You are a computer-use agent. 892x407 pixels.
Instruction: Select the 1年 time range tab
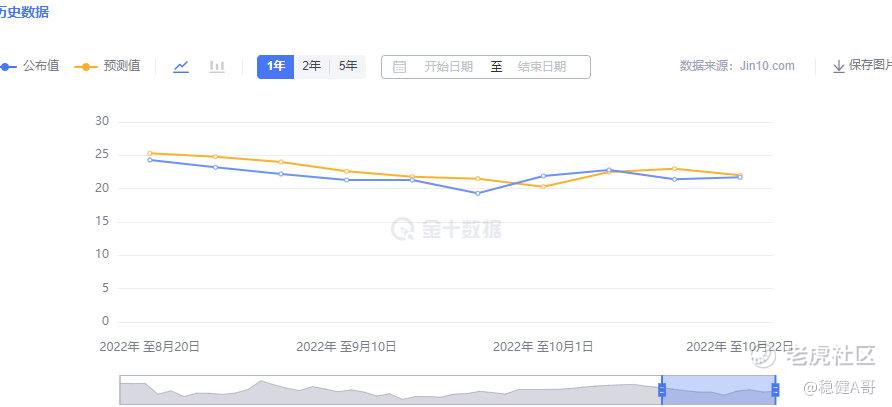point(276,67)
